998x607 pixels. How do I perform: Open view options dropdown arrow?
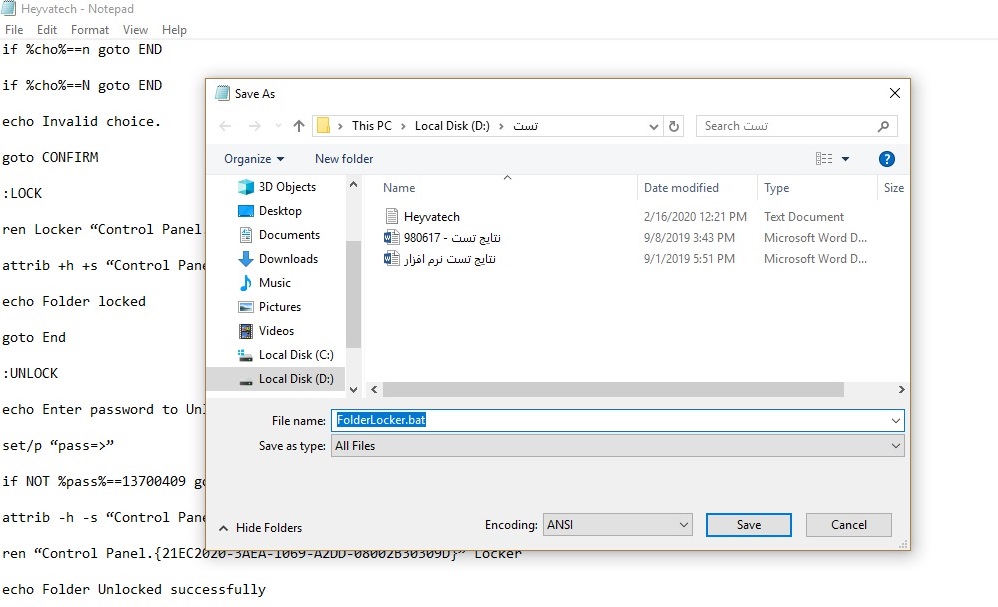click(x=845, y=159)
